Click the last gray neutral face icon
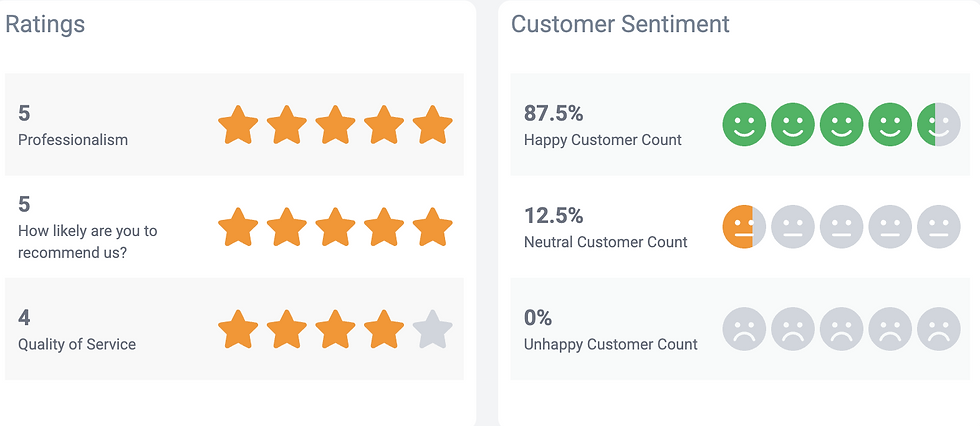 click(938, 227)
